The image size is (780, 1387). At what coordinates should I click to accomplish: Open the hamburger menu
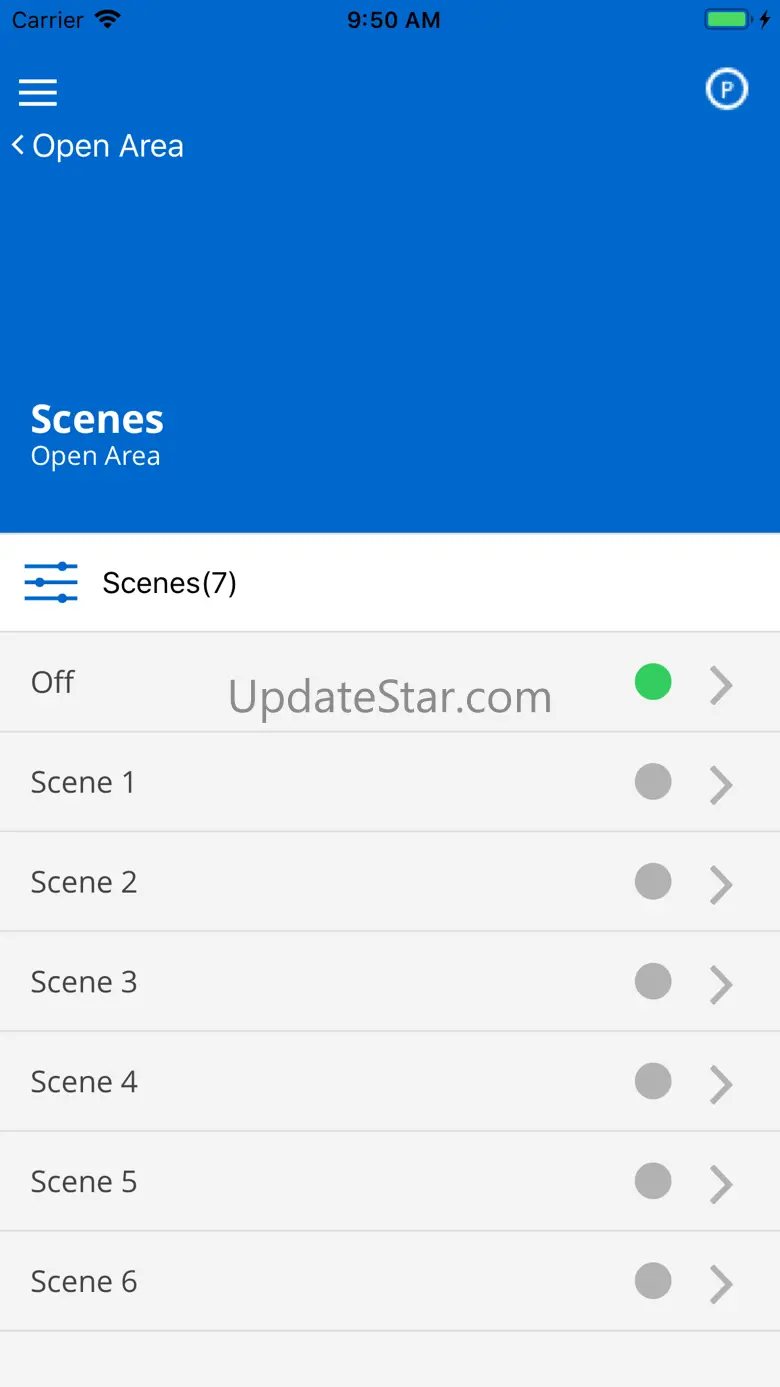pos(38,93)
